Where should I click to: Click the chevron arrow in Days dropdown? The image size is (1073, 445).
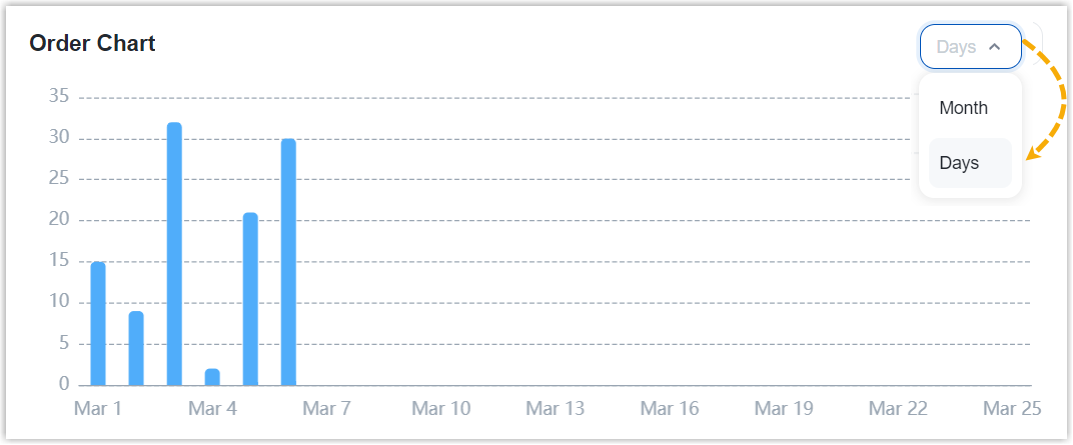pyautogui.click(x=994, y=47)
